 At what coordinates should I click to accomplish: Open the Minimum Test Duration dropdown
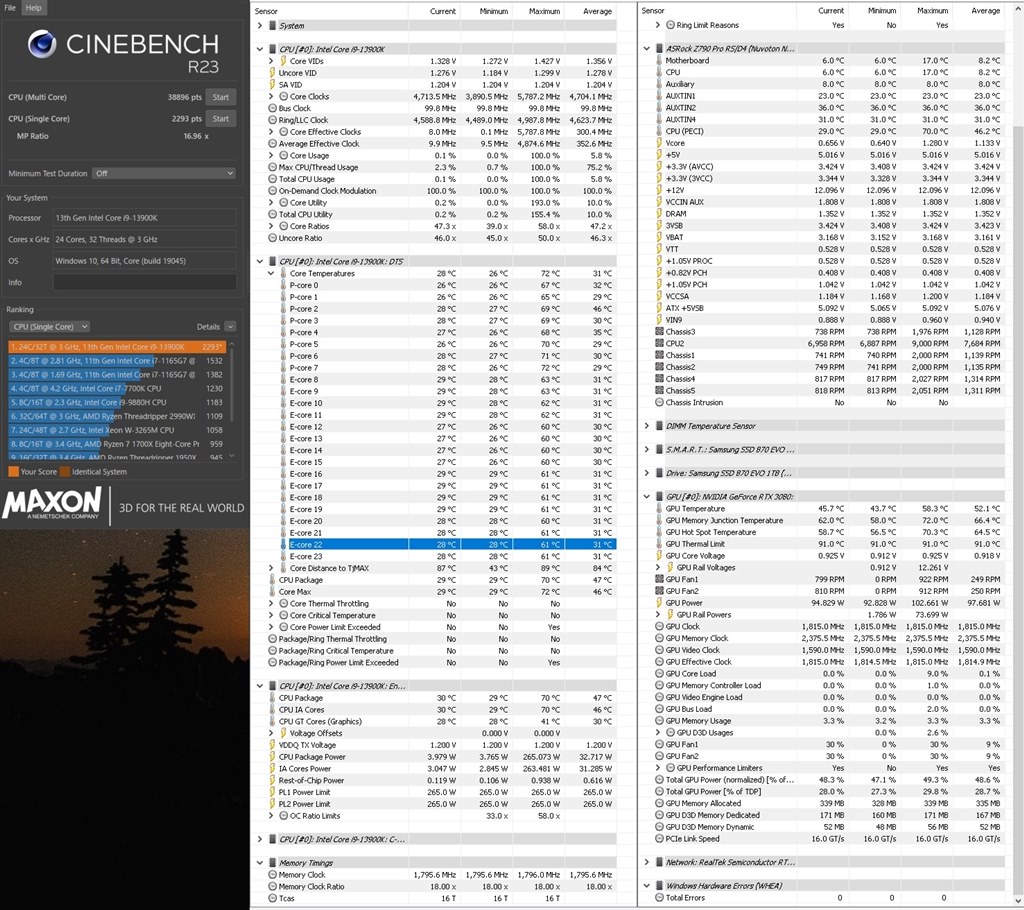pos(164,174)
